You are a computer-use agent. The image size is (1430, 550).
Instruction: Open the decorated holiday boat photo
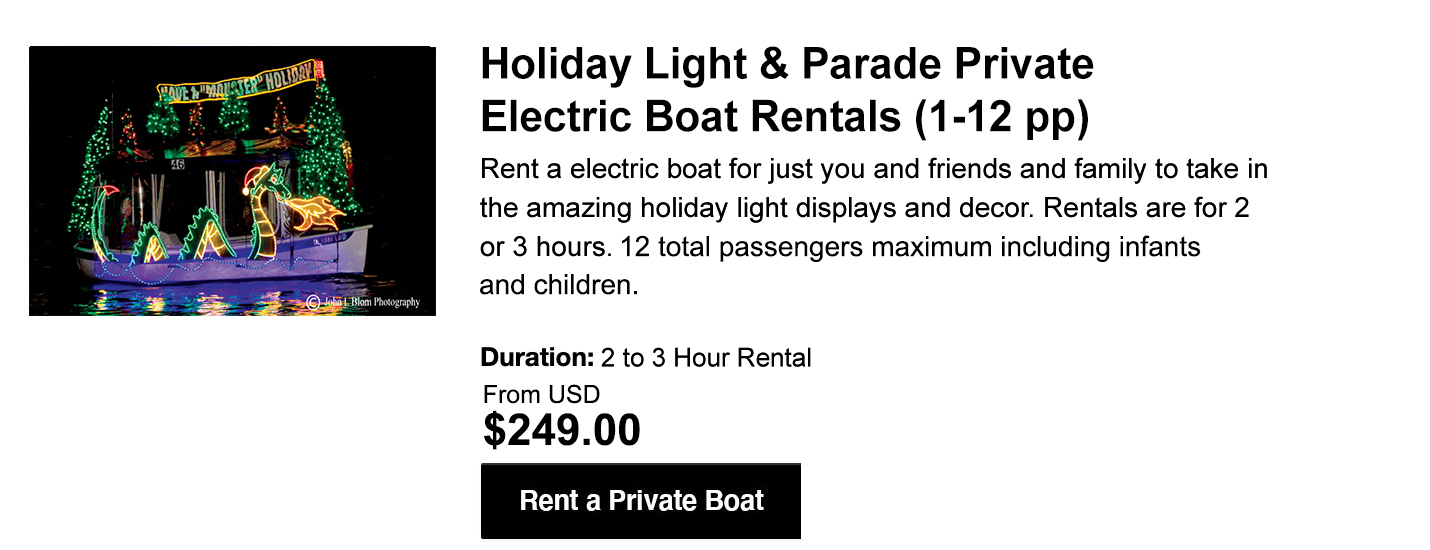pos(232,181)
